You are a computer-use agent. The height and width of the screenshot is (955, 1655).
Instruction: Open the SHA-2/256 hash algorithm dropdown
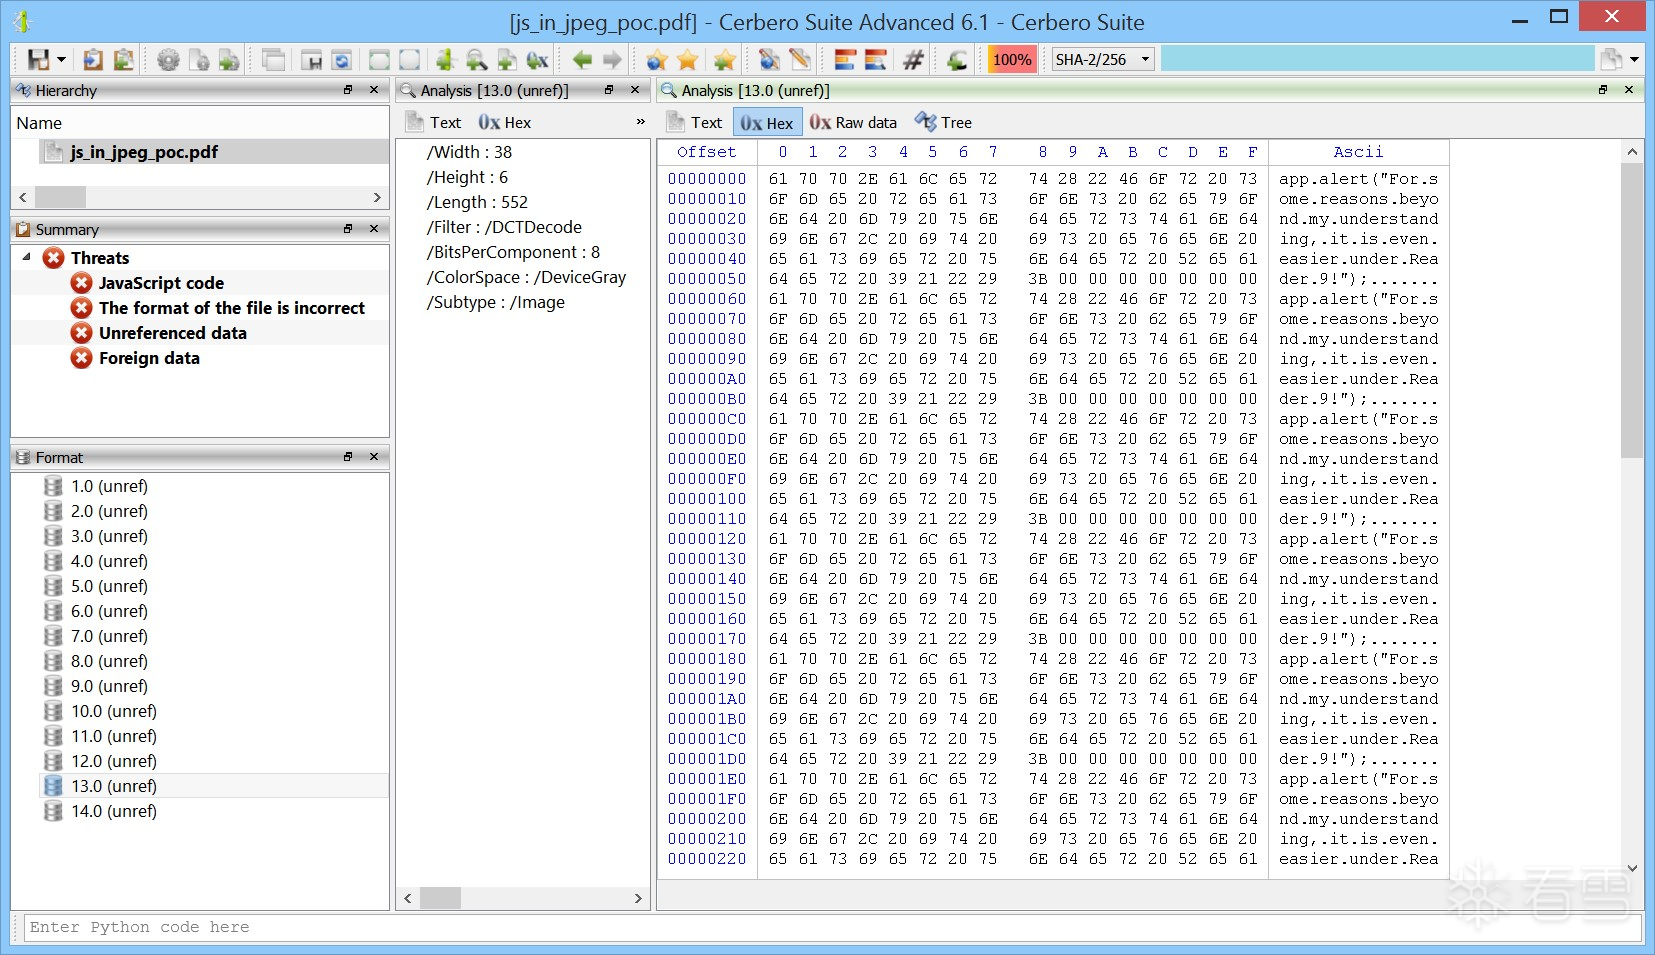(x=1103, y=60)
